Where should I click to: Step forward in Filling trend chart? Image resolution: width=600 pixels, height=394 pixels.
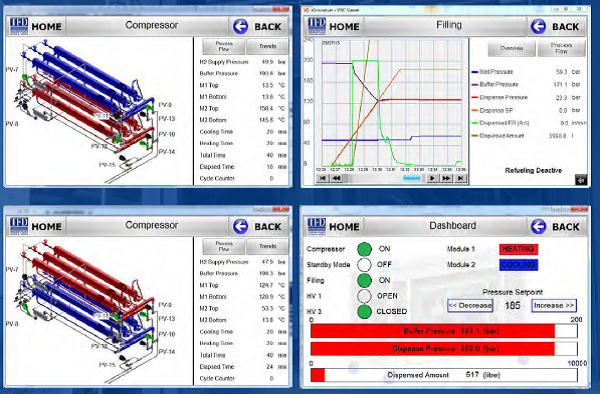click(432, 178)
